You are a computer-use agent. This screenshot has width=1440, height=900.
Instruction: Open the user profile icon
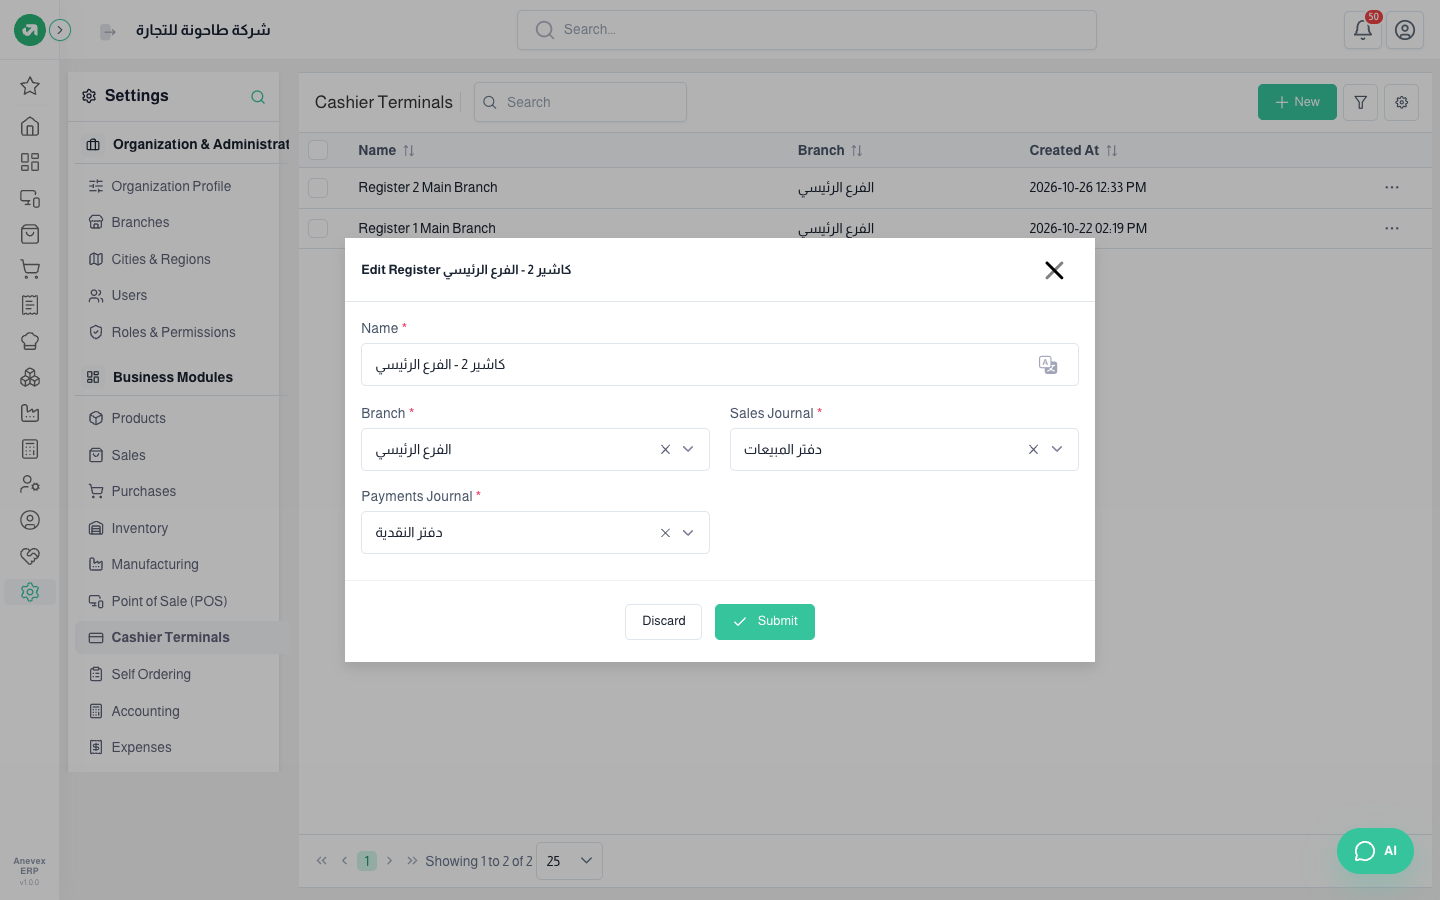(1405, 30)
